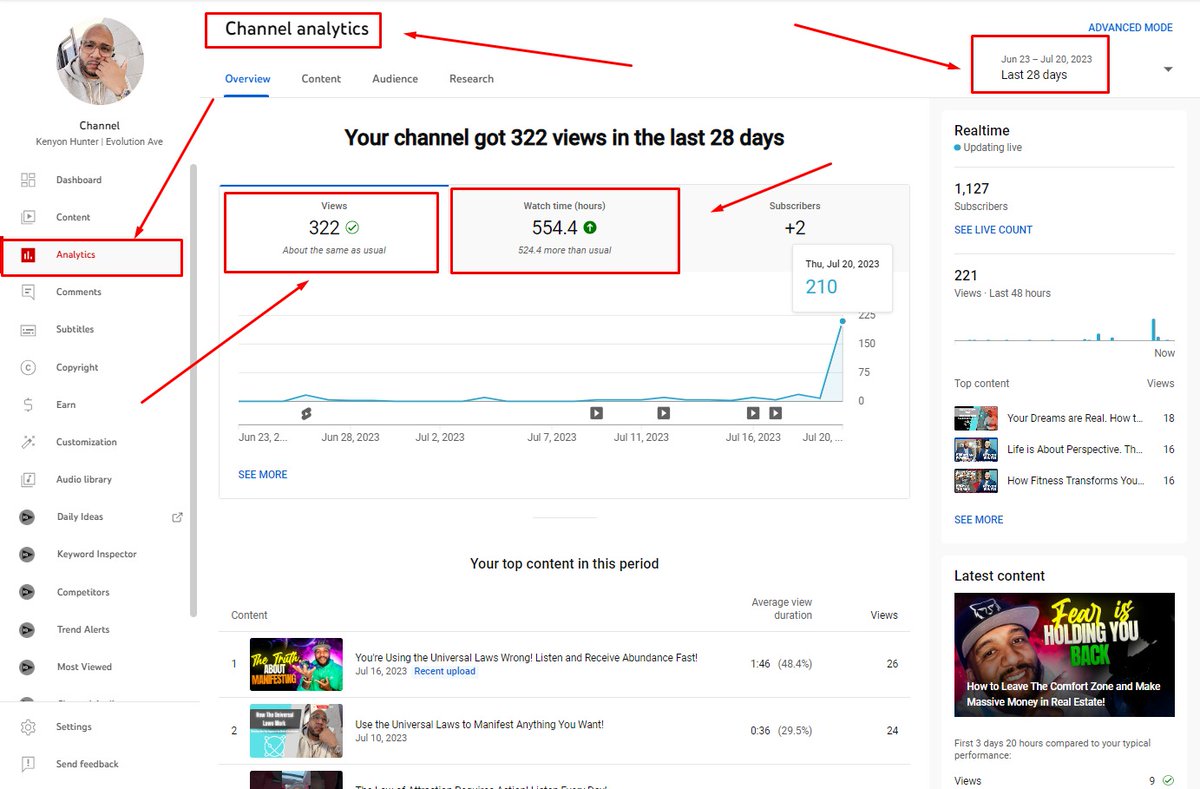Open Dashboard grid icon in sidebar
The height and width of the screenshot is (789, 1200).
pyautogui.click(x=28, y=180)
